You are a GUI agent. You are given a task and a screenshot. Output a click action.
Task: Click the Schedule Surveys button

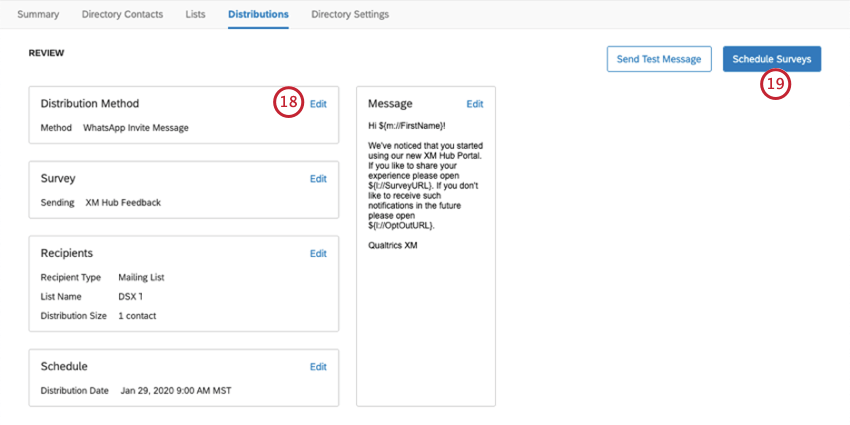pos(771,59)
